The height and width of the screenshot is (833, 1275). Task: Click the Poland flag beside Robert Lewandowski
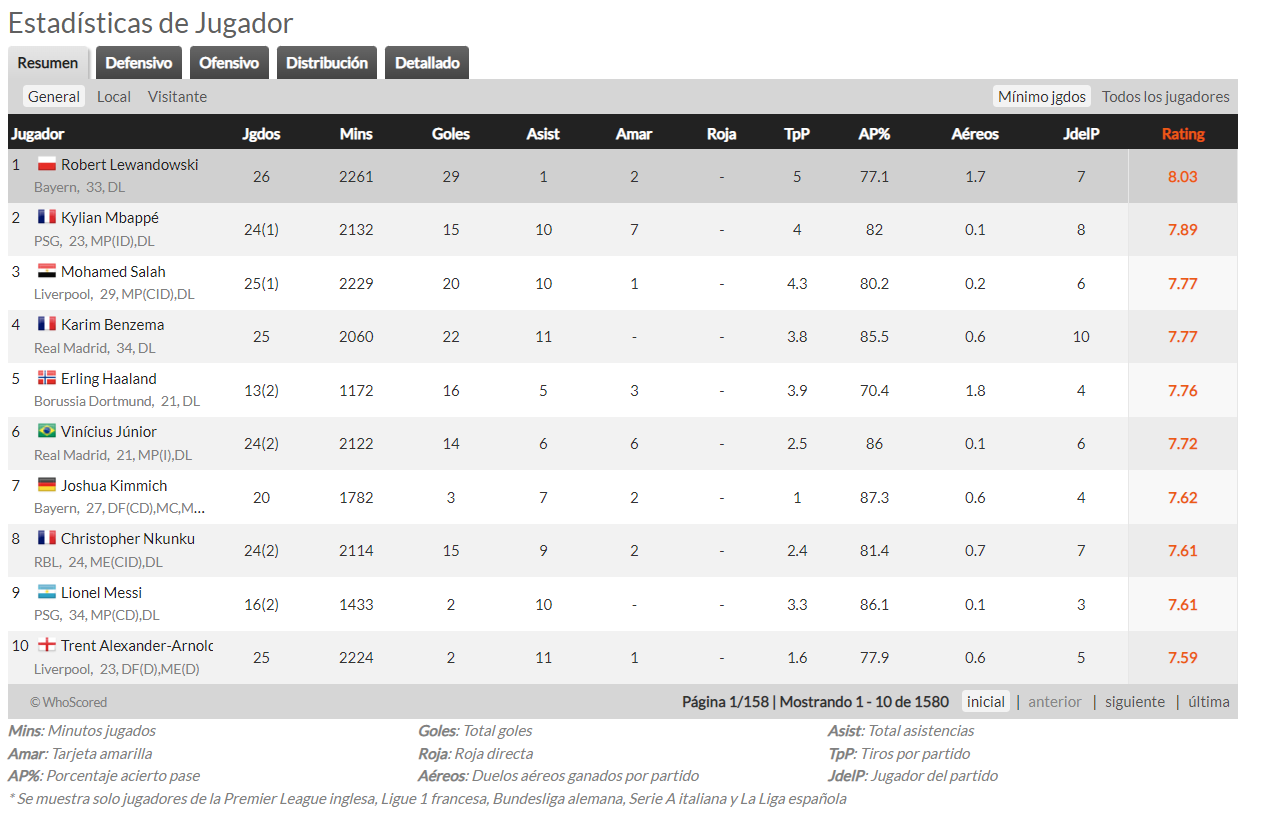(x=46, y=164)
